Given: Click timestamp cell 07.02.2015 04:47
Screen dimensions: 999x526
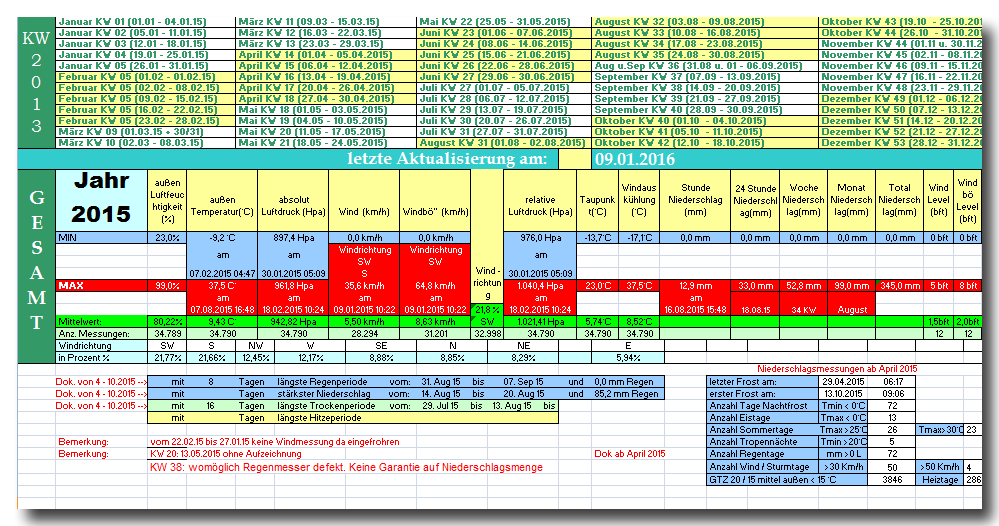Looking at the screenshot, I should coord(222,274).
